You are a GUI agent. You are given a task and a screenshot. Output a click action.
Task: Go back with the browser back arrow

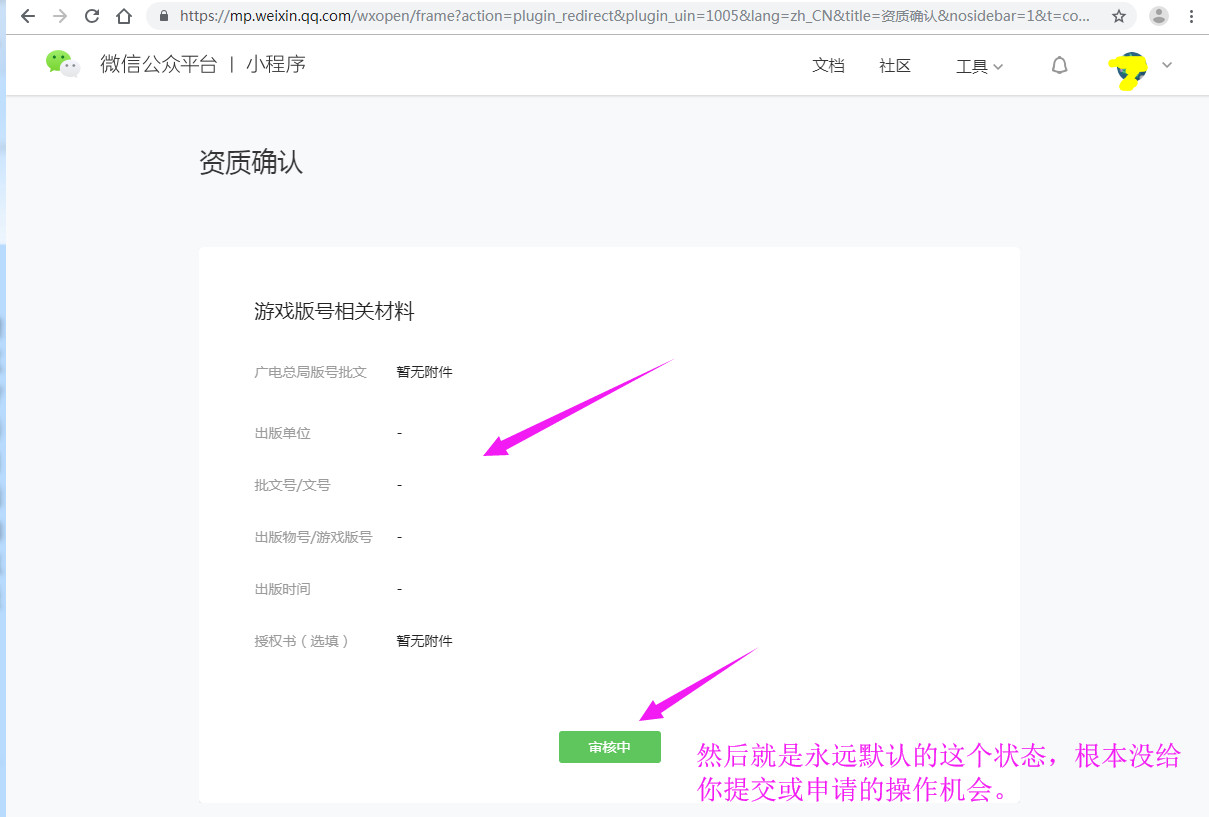(x=28, y=16)
